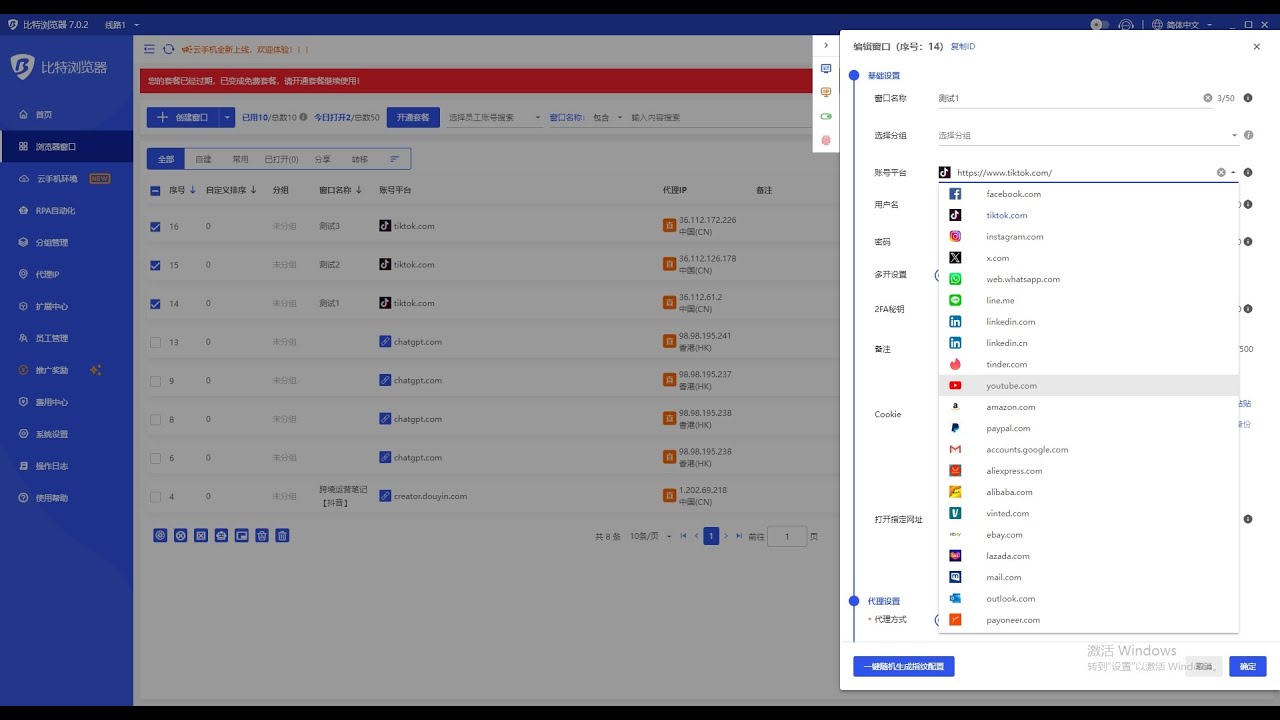
Task: Uncheck the checkbox for row 16
Action: point(155,227)
